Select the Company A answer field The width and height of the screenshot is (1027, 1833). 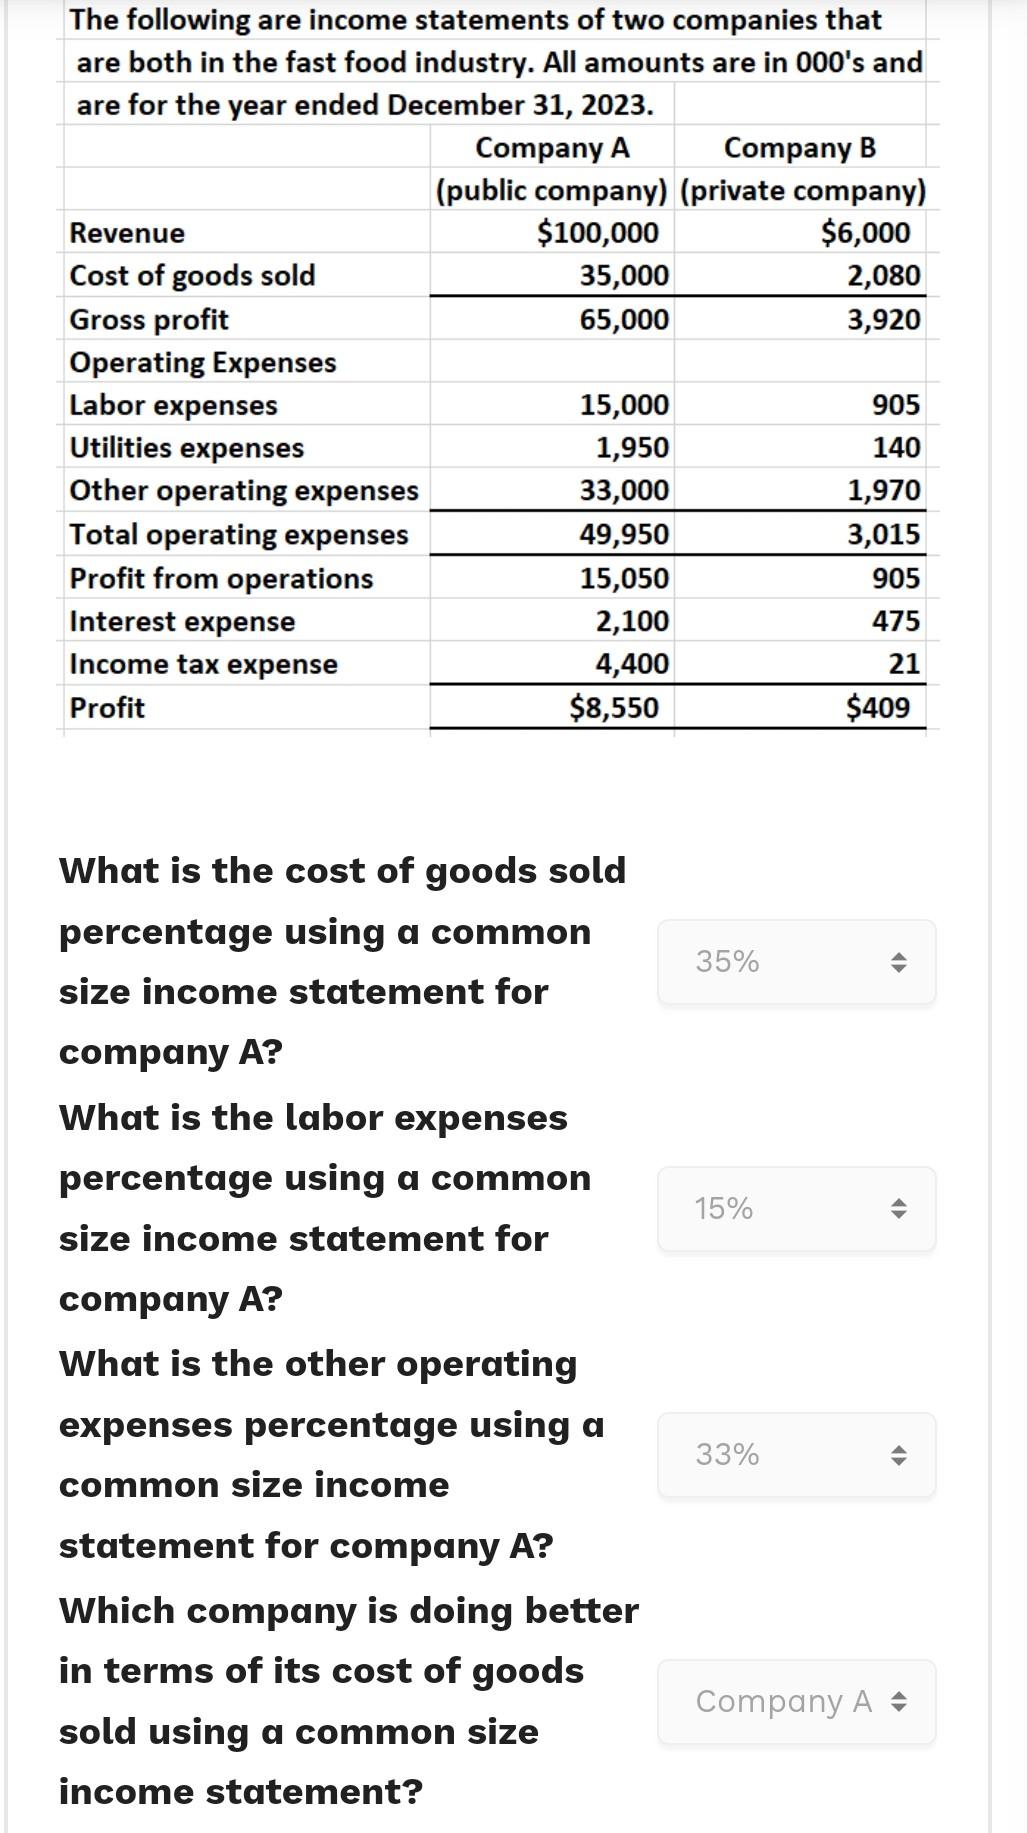(780, 1701)
